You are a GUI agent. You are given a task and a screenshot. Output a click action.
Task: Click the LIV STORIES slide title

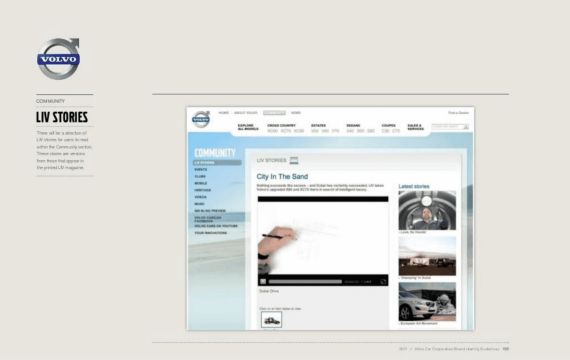62,117
